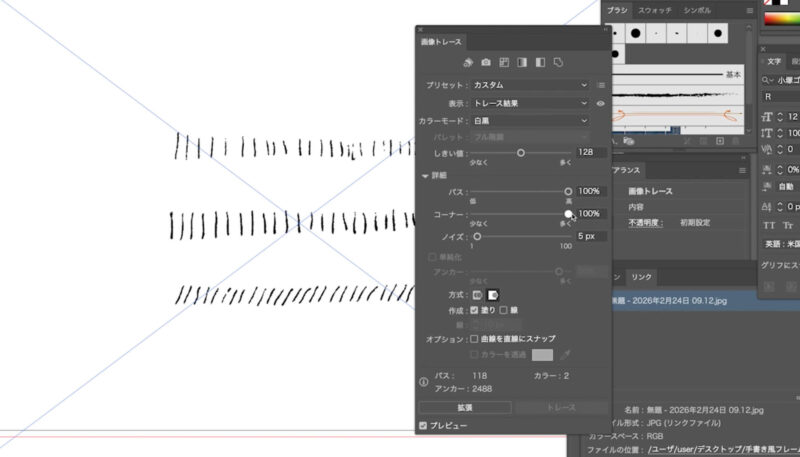The width and height of the screenshot is (800, 457).
Task: Apply the Grayscale preset icon
Action: pos(522,62)
